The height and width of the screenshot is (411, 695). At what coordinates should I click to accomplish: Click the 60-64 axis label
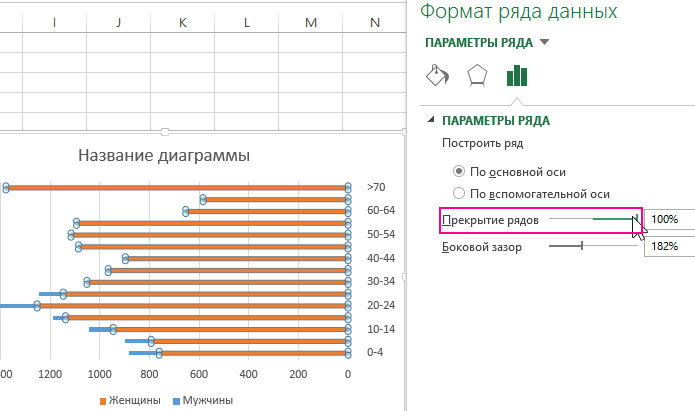point(381,210)
